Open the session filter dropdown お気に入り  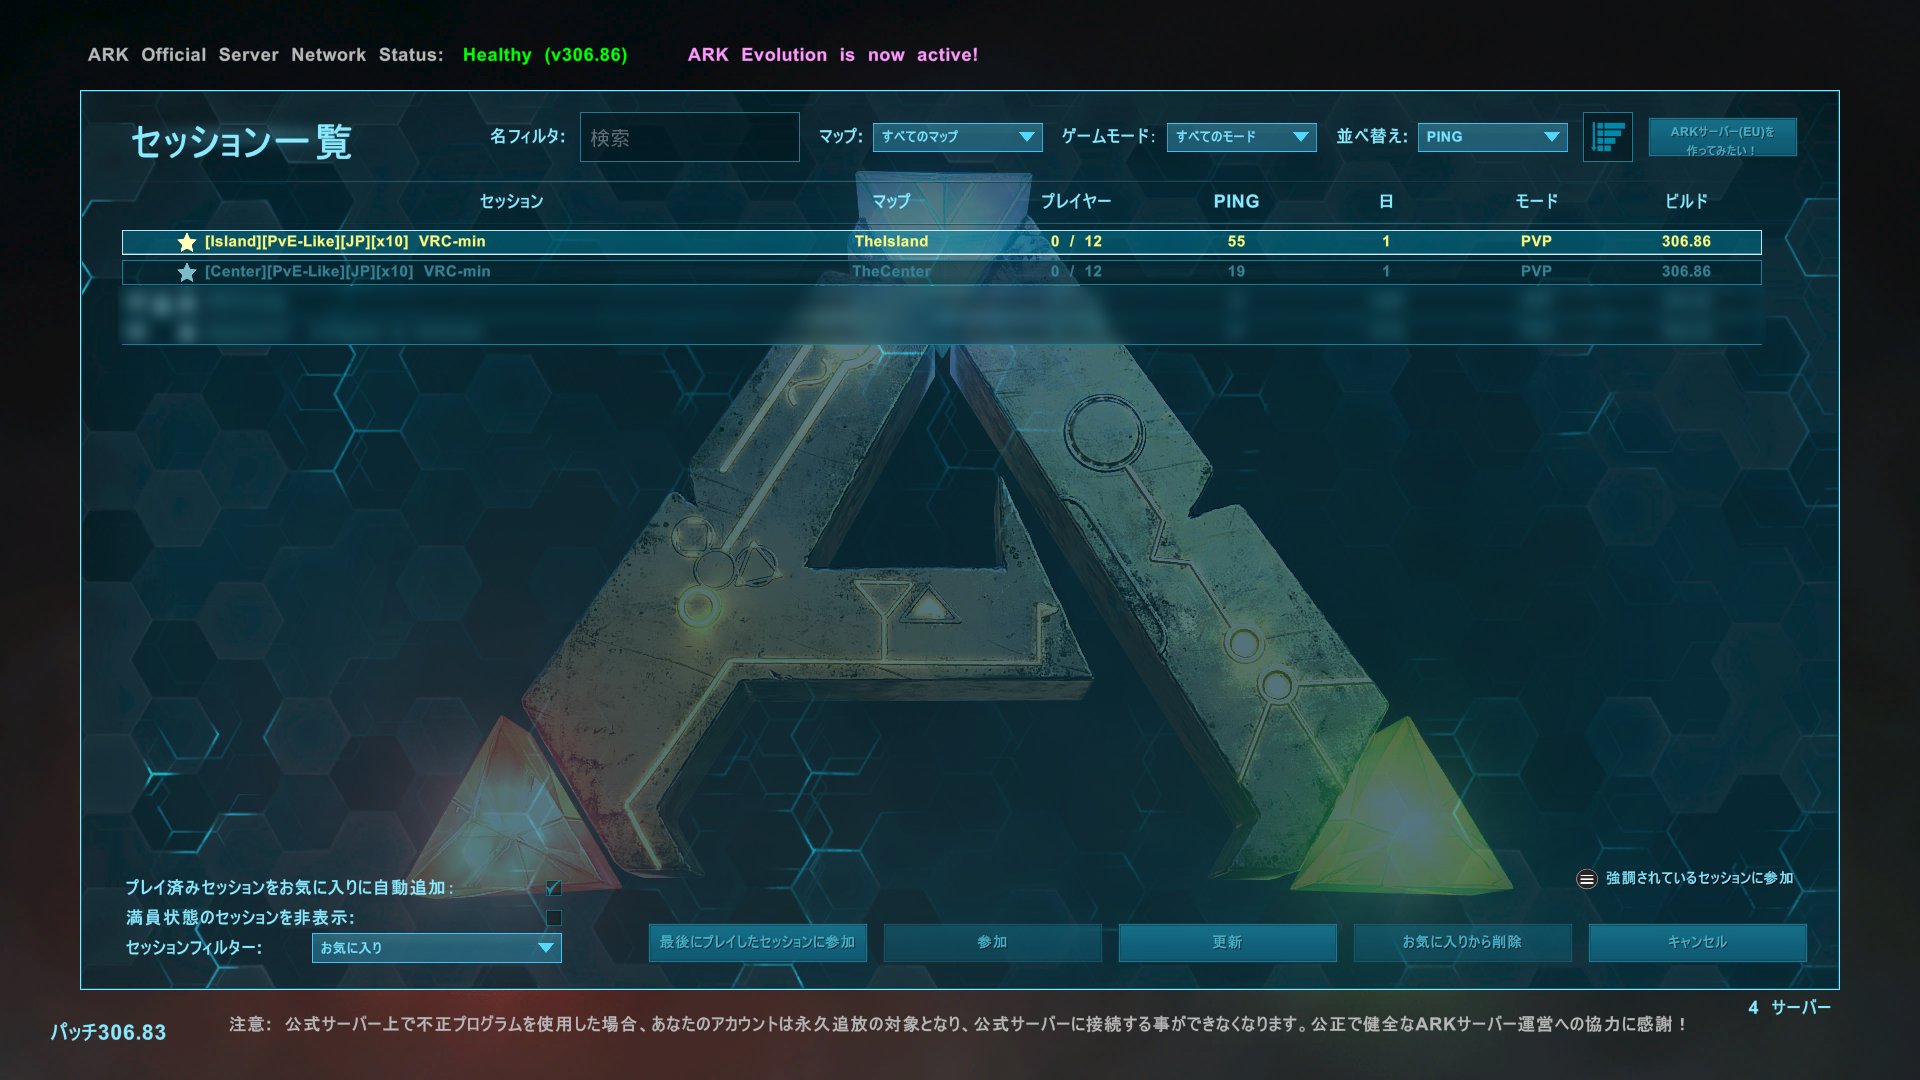click(x=437, y=948)
